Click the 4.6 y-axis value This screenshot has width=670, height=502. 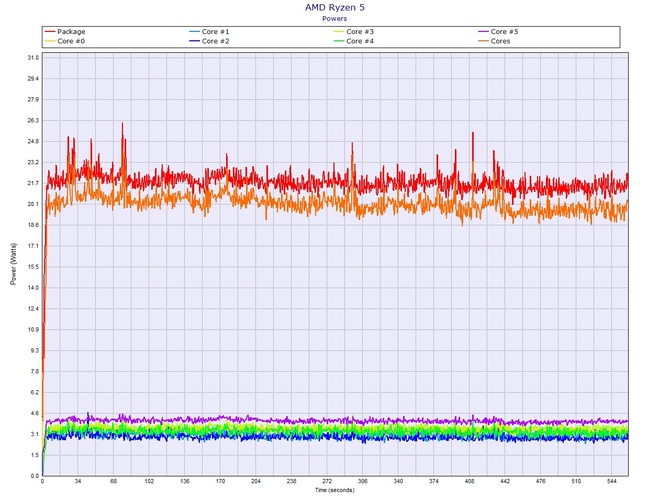[35, 413]
